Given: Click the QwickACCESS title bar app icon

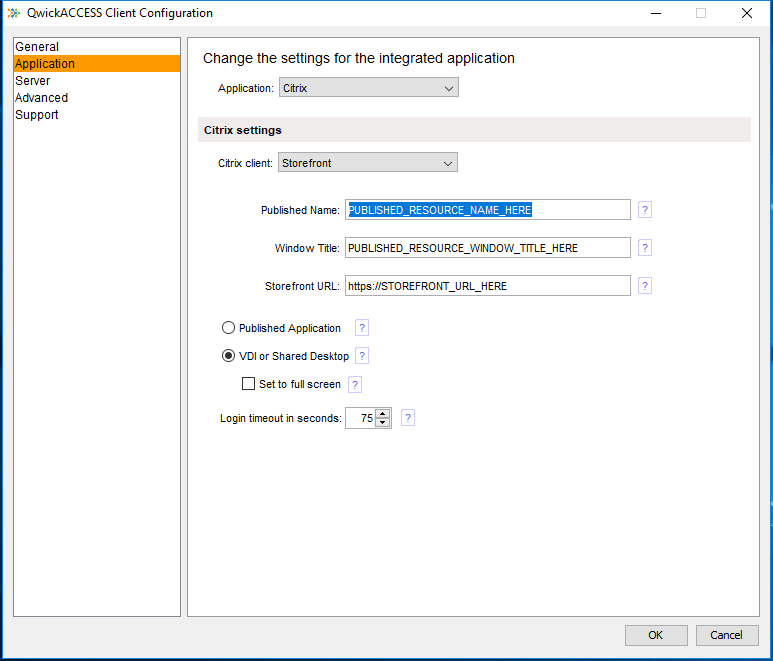Looking at the screenshot, I should pos(14,13).
